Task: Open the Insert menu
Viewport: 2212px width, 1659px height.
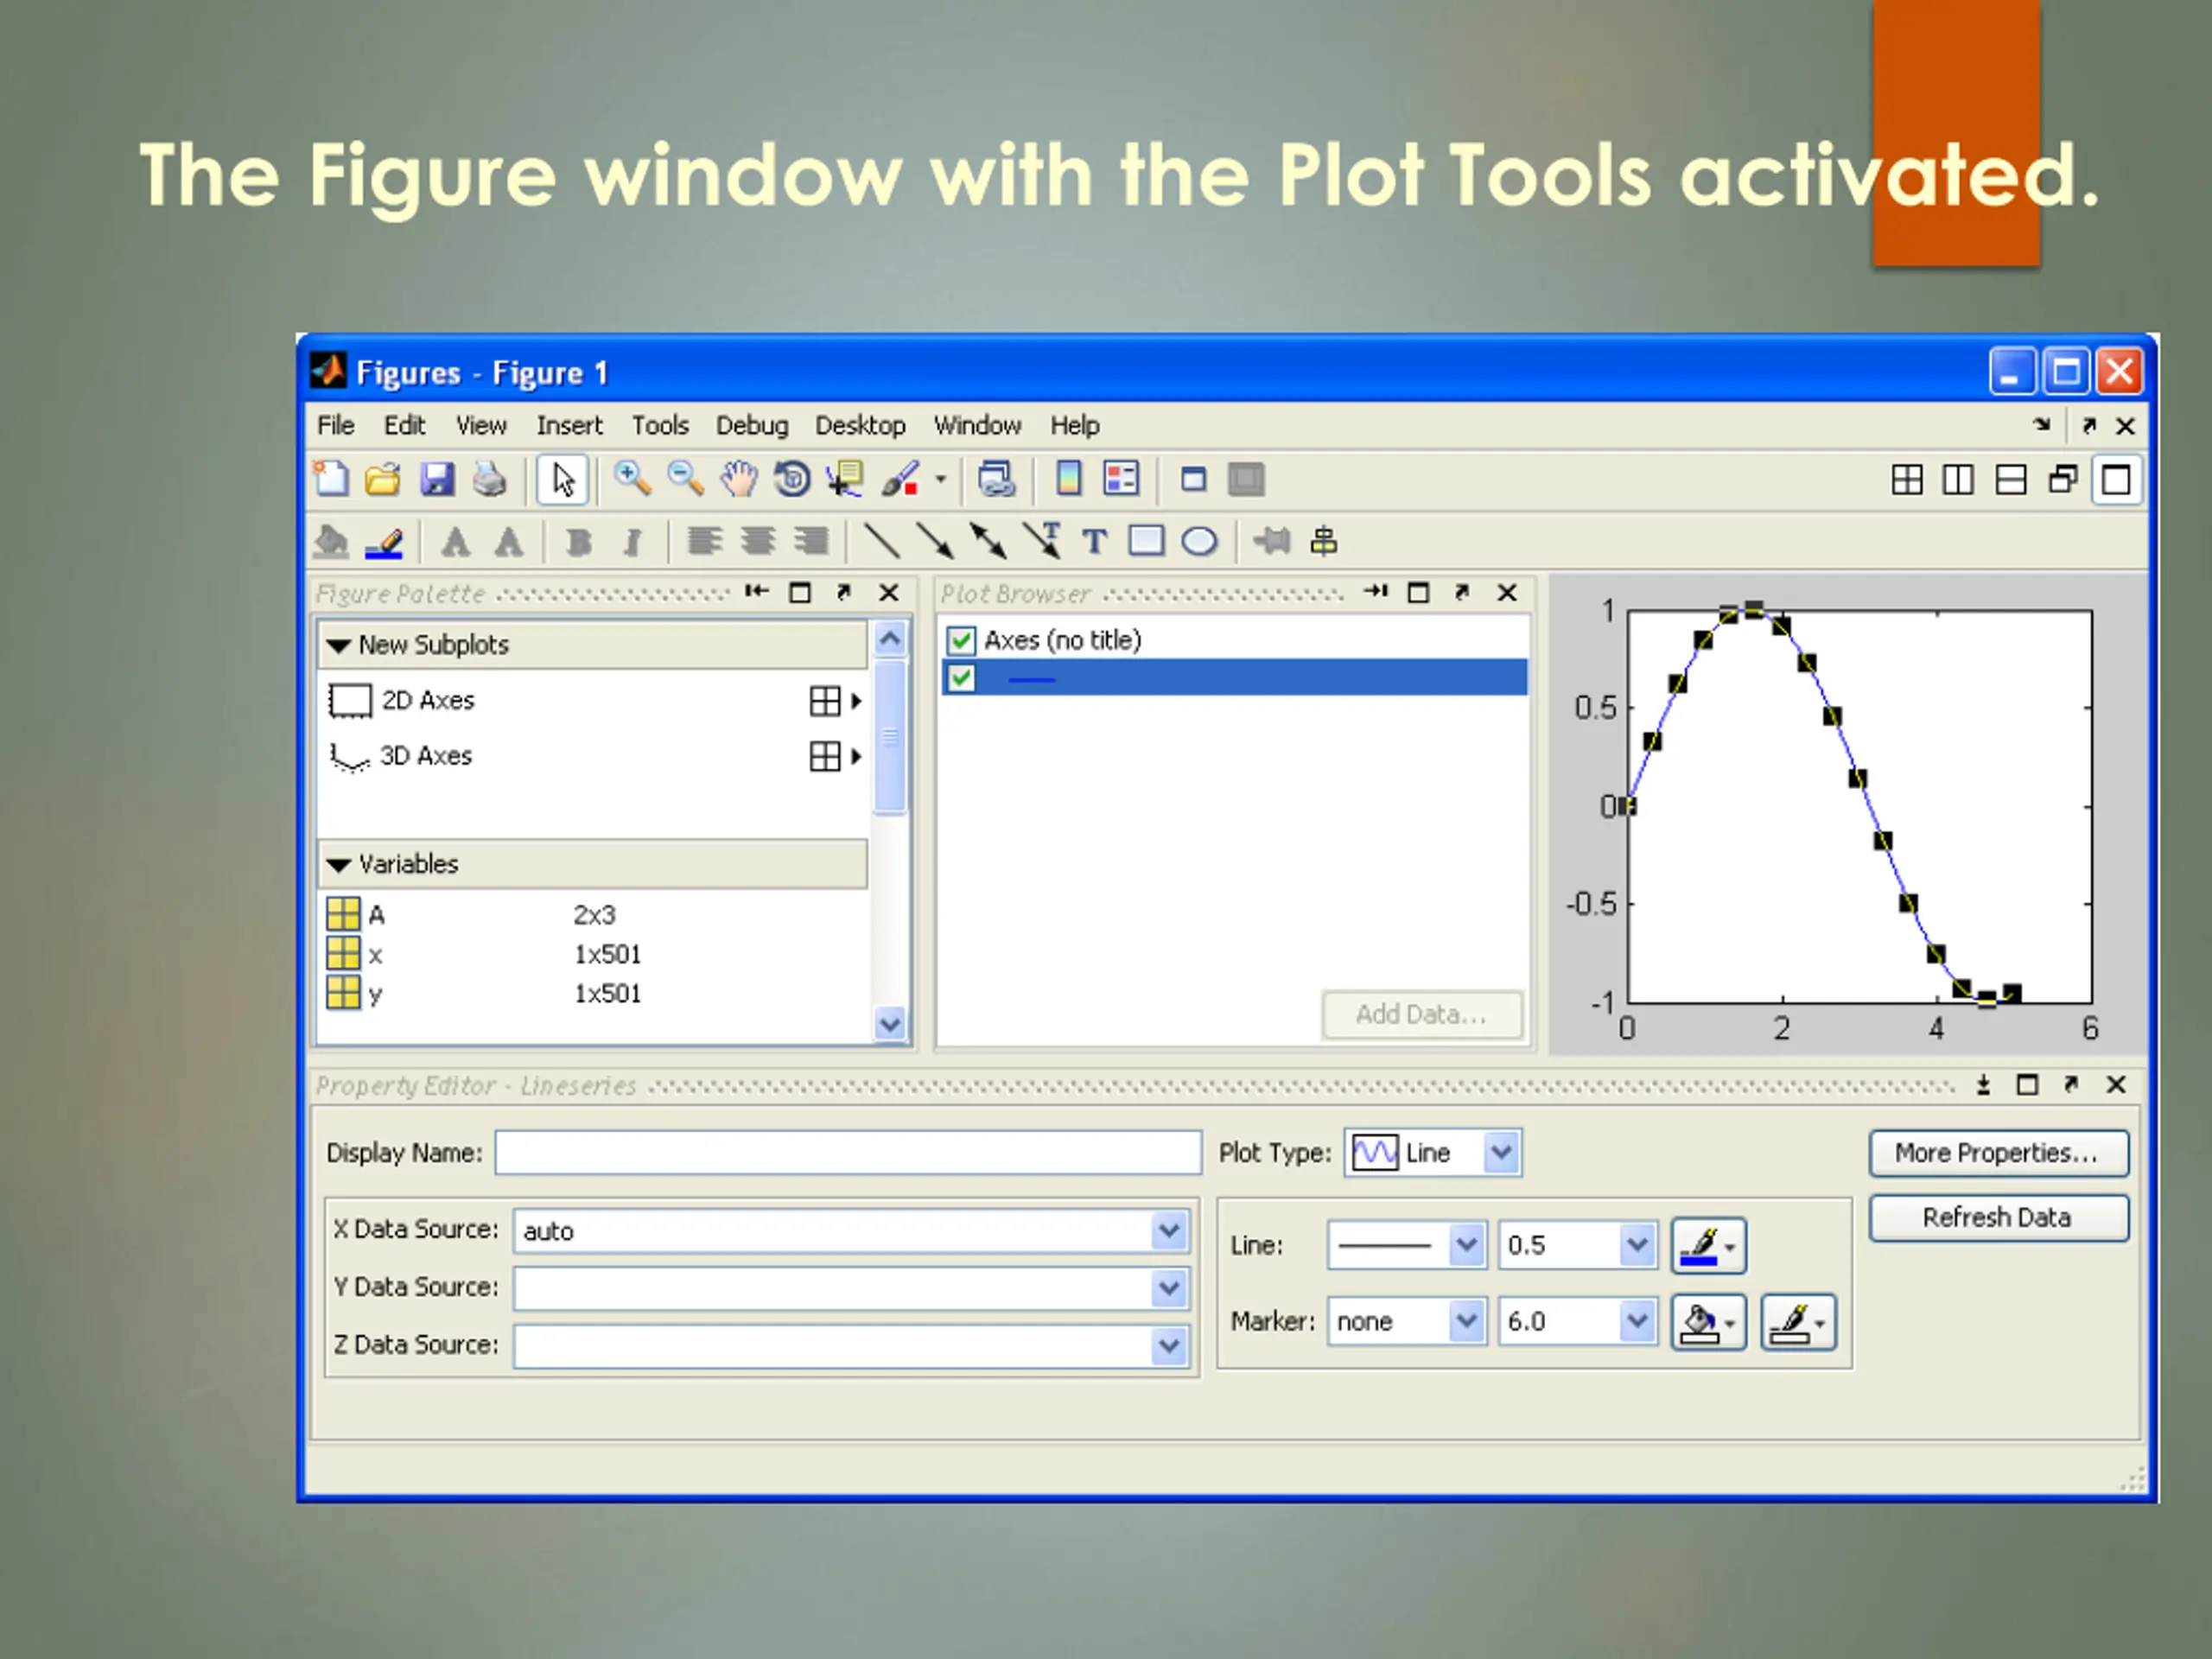Action: point(569,426)
